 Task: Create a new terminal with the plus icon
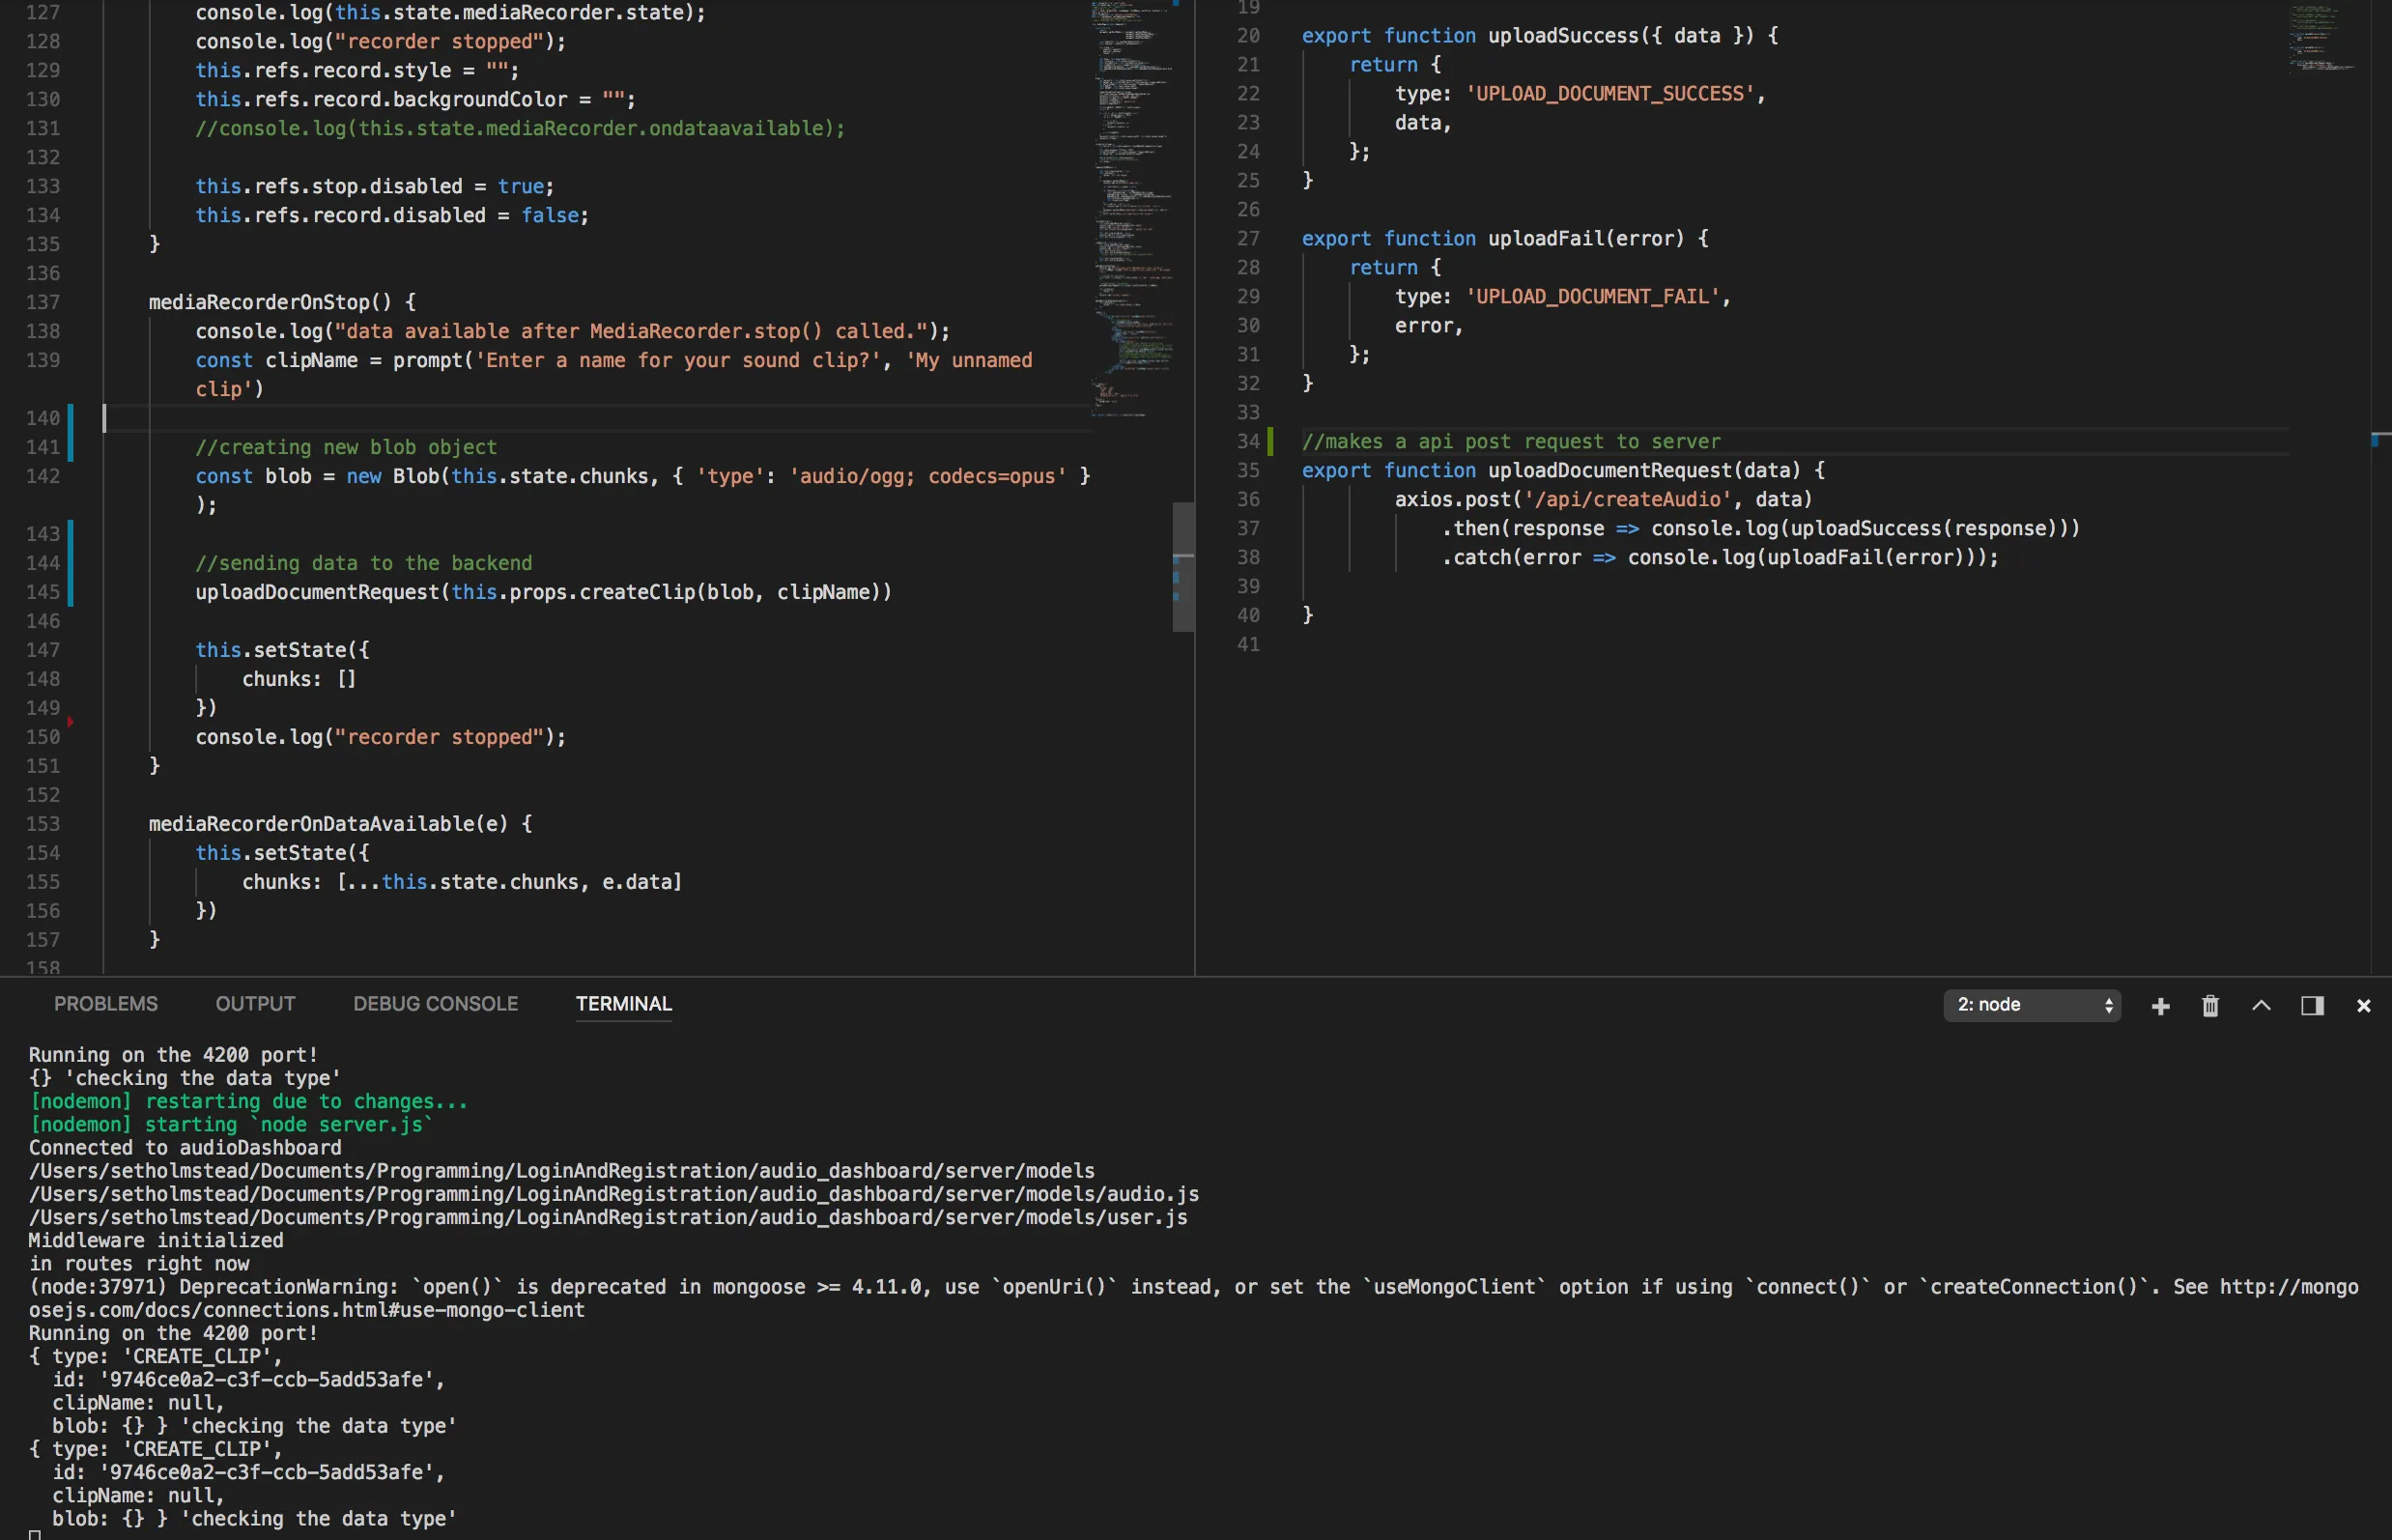[2160, 1006]
